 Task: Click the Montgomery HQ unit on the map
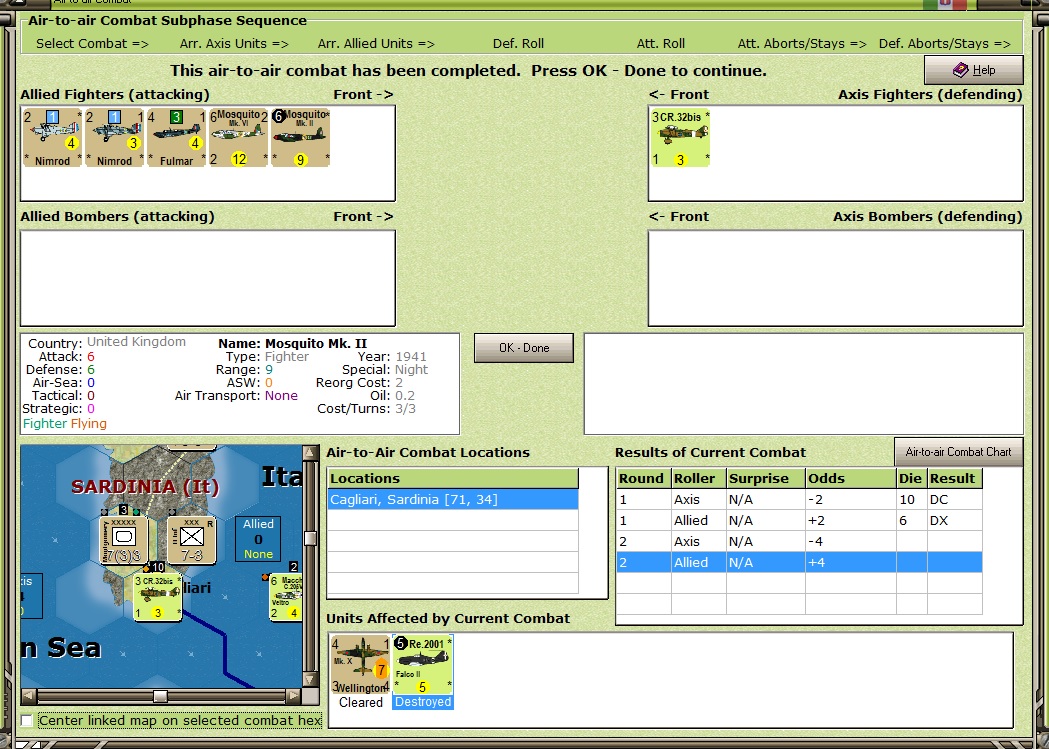[124, 540]
